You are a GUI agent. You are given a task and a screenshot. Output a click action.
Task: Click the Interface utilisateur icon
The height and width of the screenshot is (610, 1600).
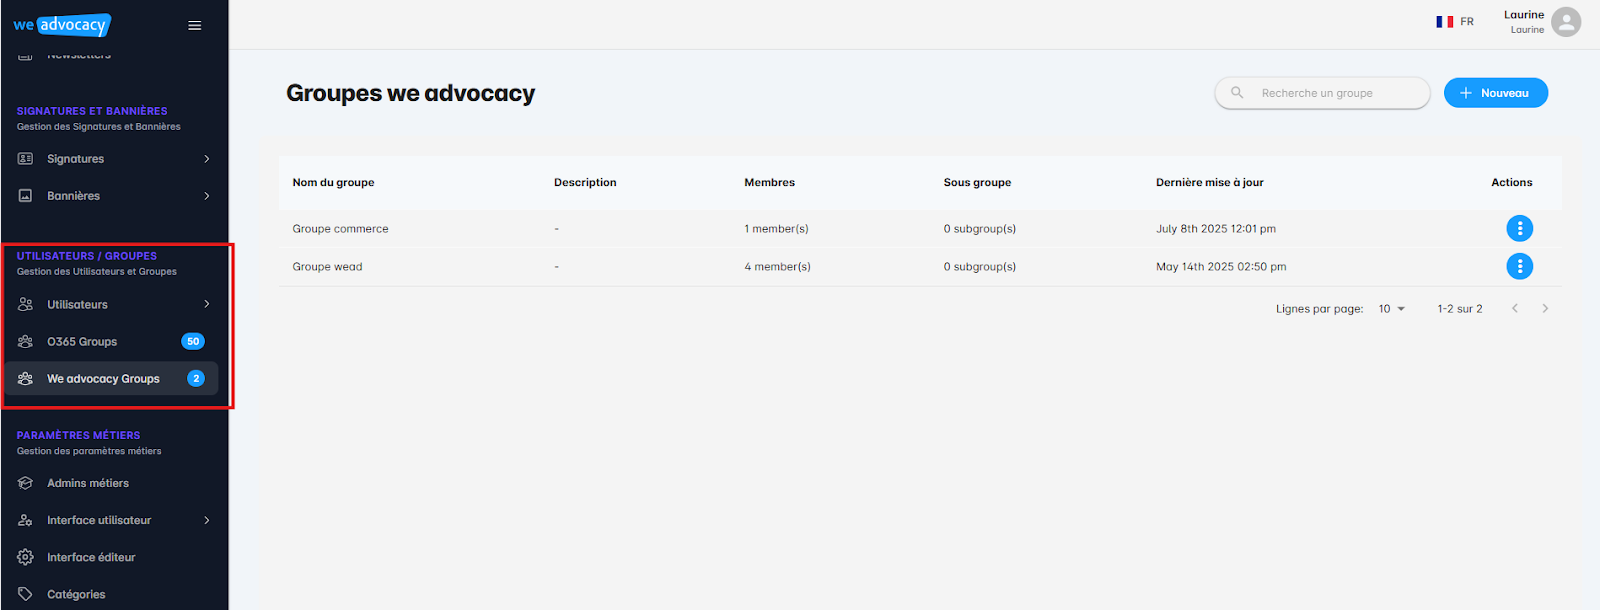click(x=26, y=520)
